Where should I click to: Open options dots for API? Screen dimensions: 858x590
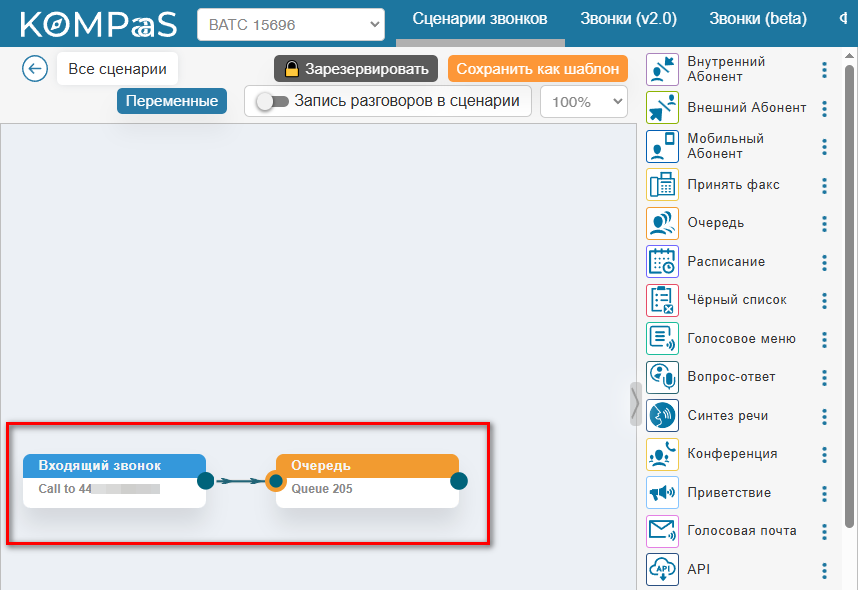[x=824, y=571]
